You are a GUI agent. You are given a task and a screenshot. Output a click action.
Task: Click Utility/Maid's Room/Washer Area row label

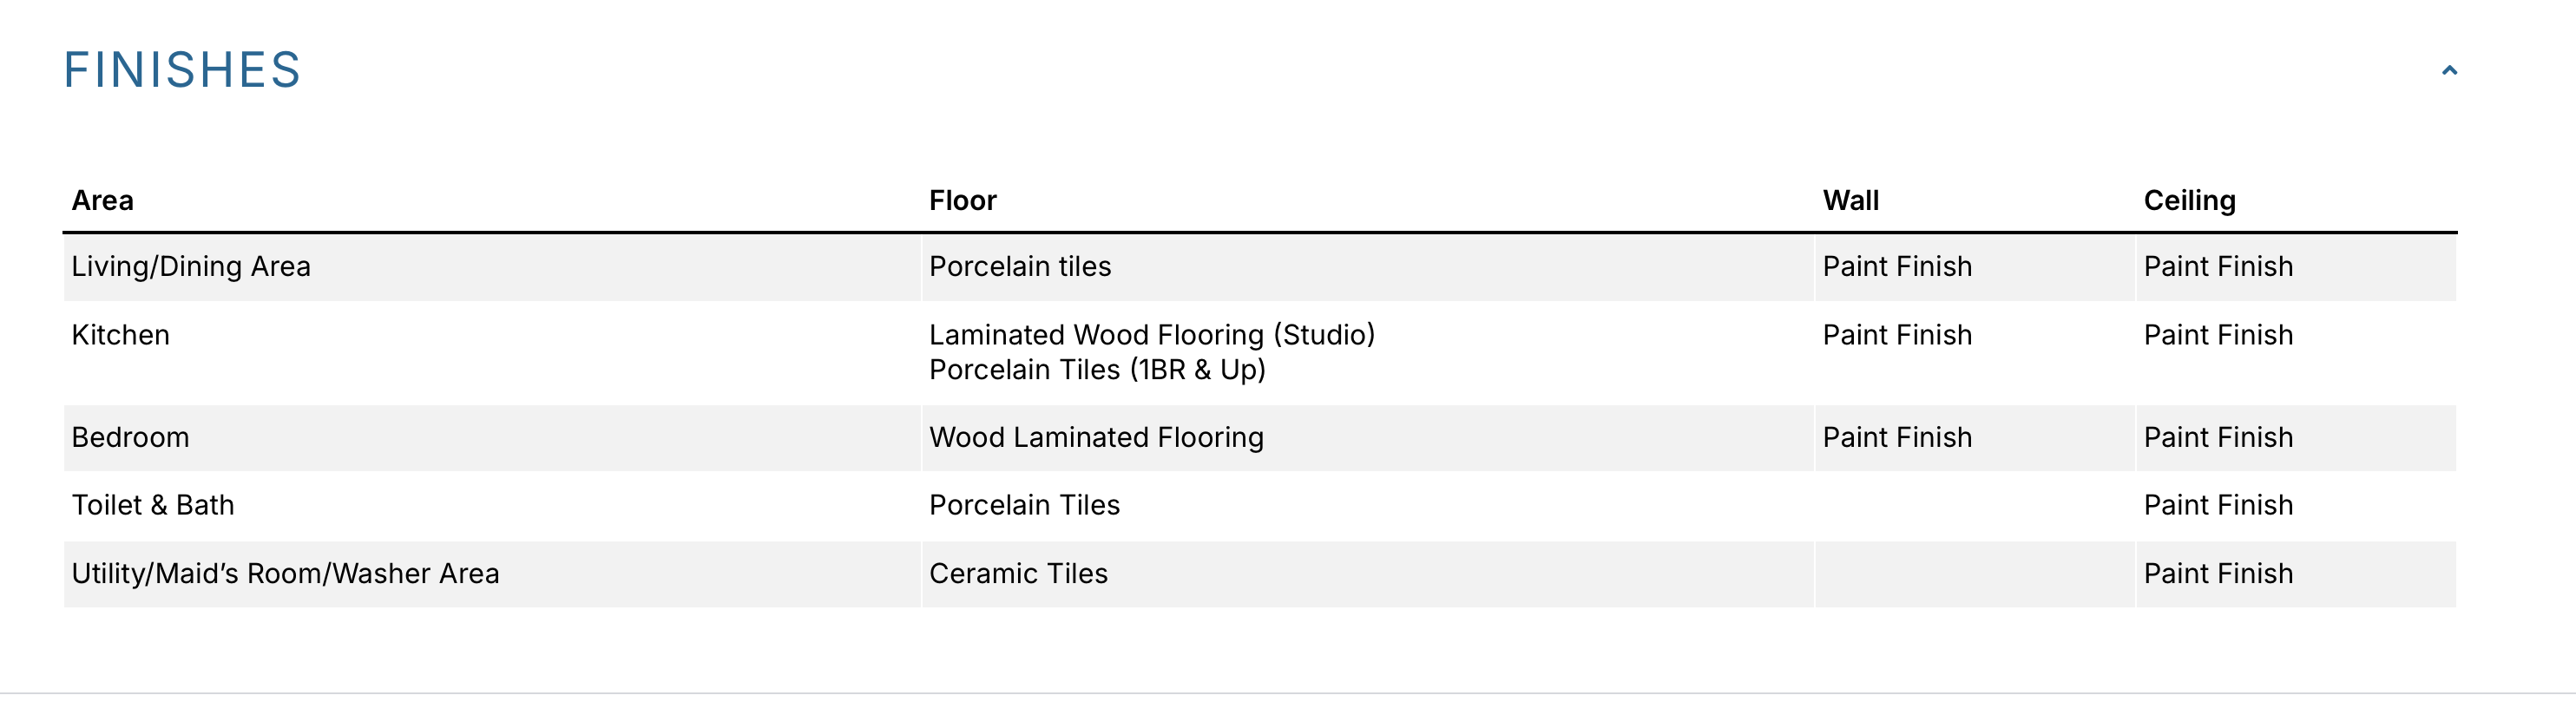(285, 573)
